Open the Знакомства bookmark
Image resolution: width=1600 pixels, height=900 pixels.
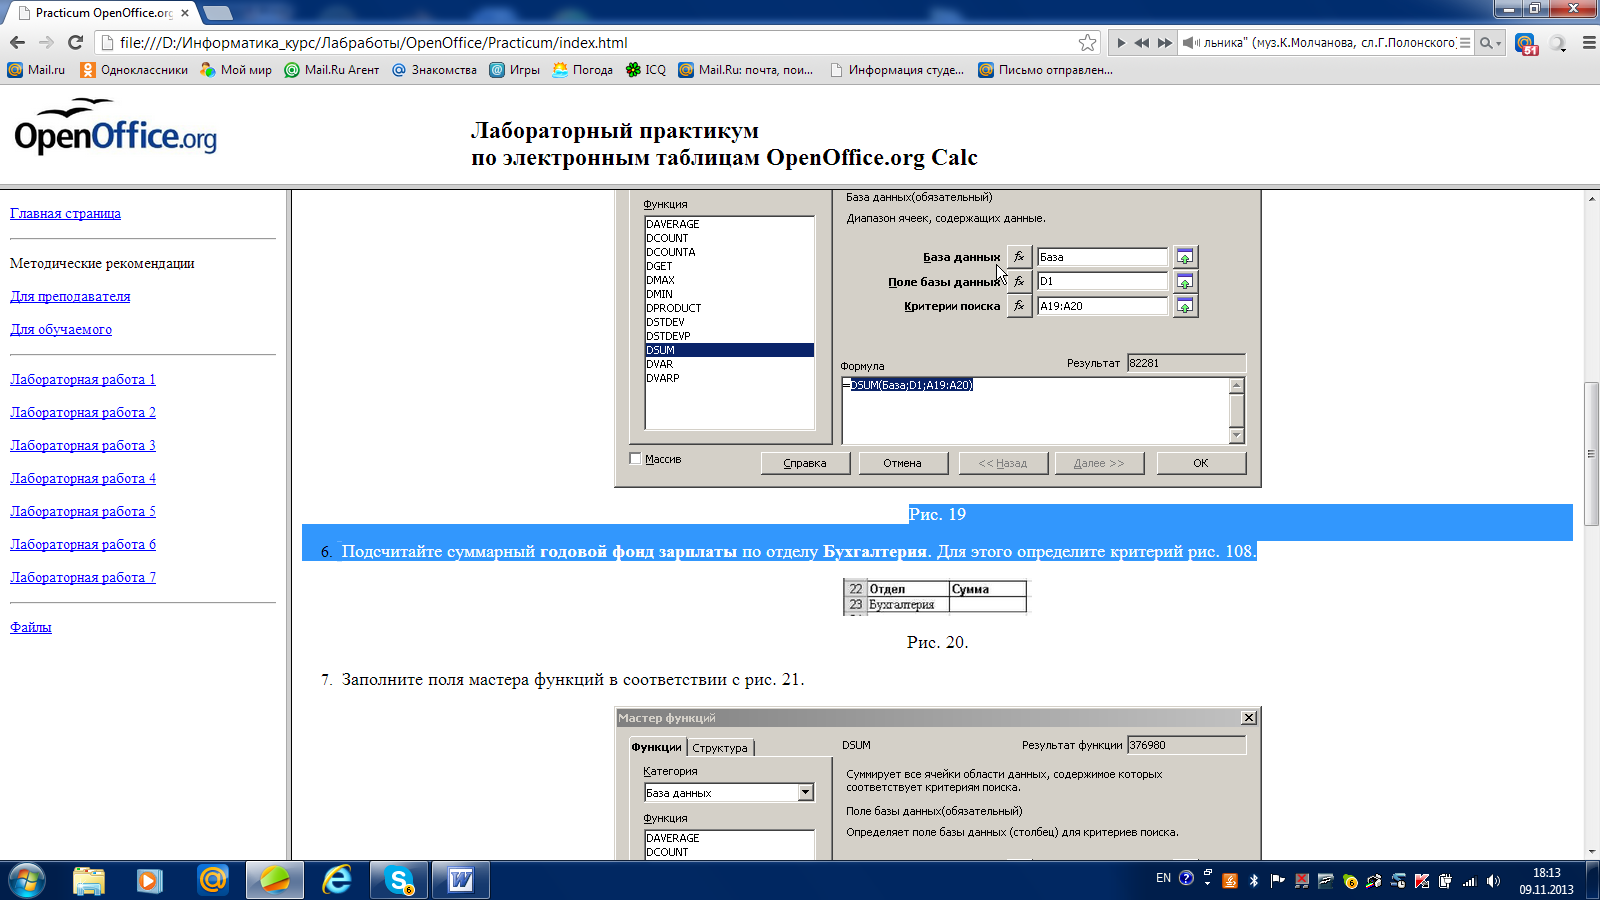[x=434, y=70]
